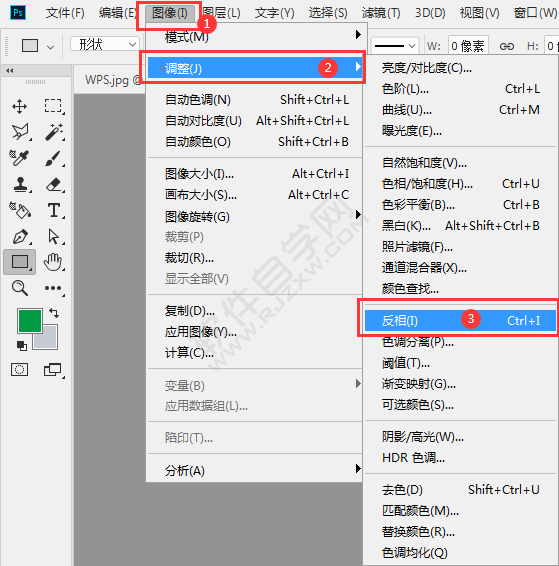Open 曲线(U)... adjustment

[x=460, y=109]
